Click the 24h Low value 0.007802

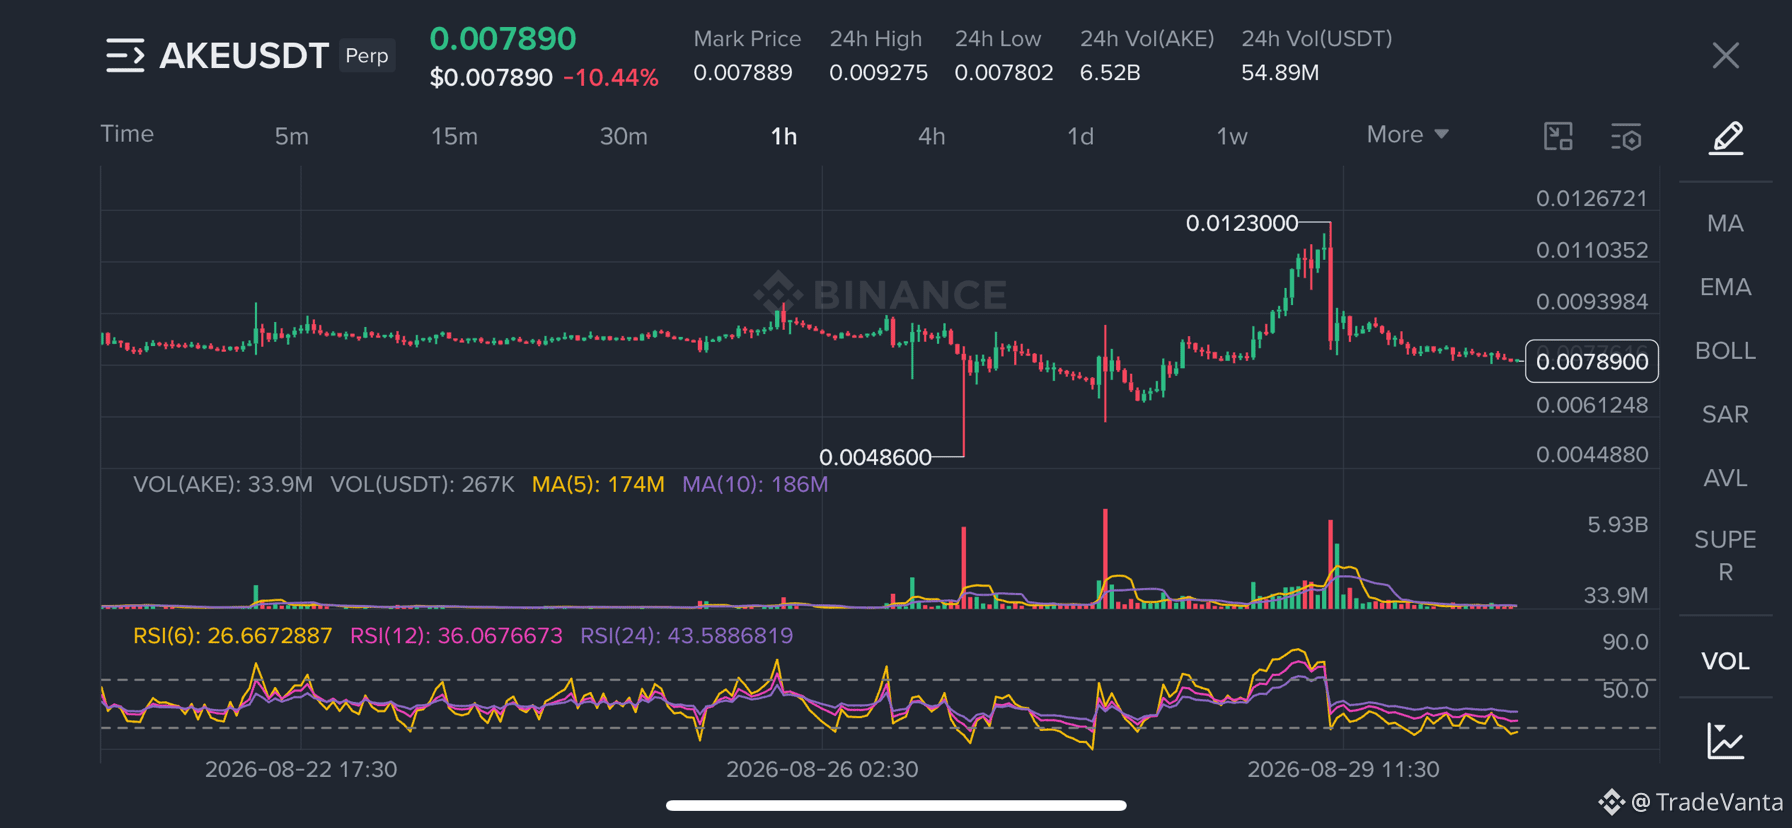click(1003, 73)
